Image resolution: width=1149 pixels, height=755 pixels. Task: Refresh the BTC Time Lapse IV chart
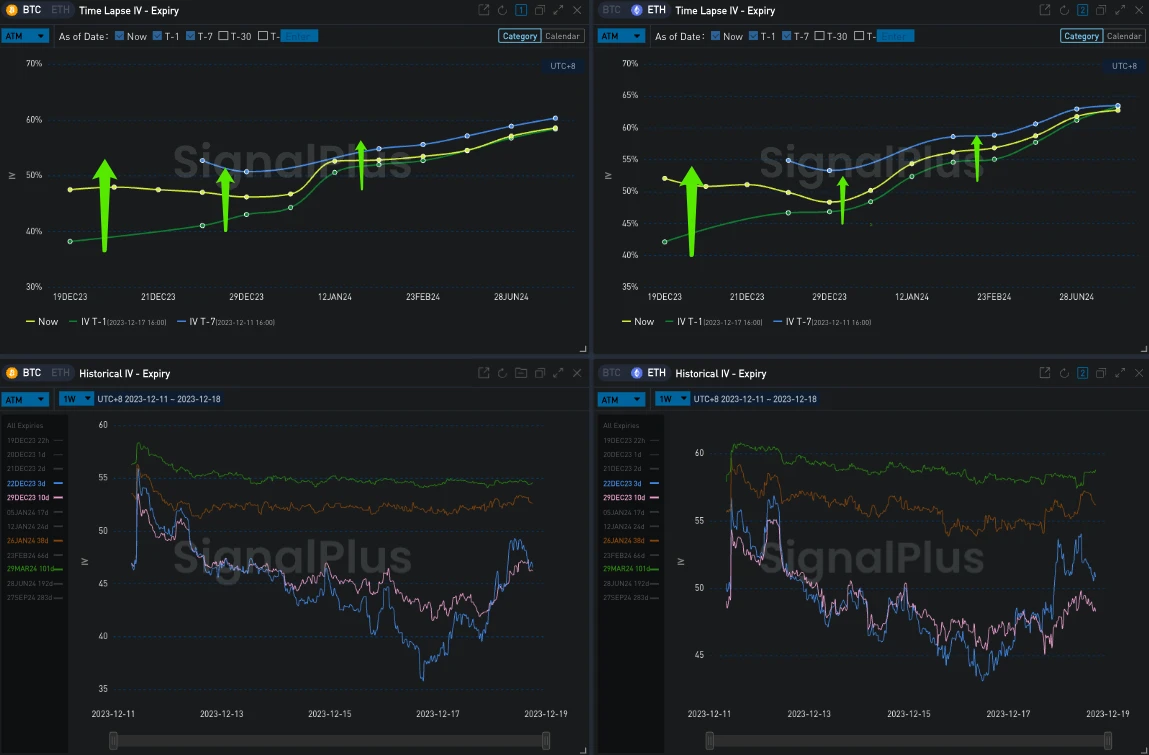(x=502, y=10)
